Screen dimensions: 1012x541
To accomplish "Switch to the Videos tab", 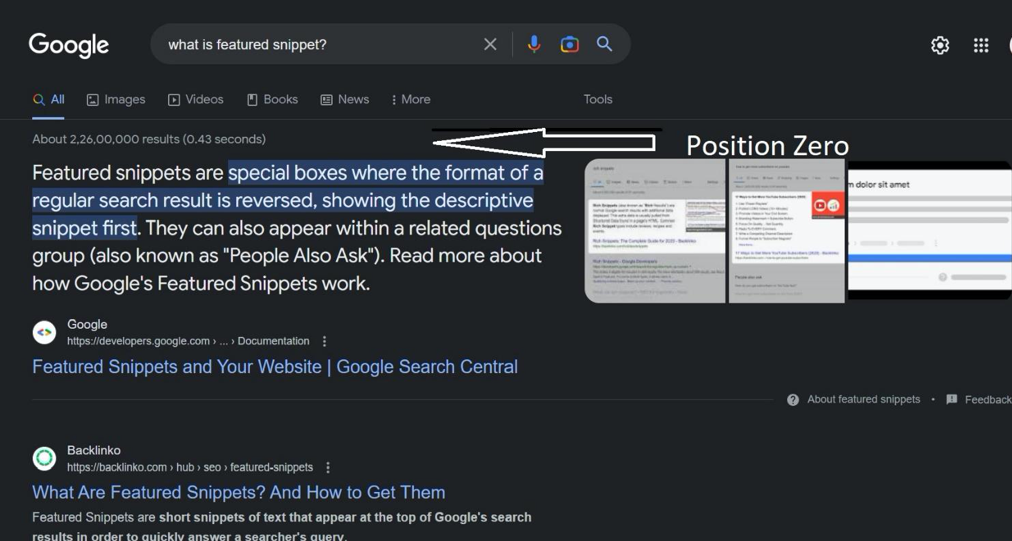I will pos(196,99).
